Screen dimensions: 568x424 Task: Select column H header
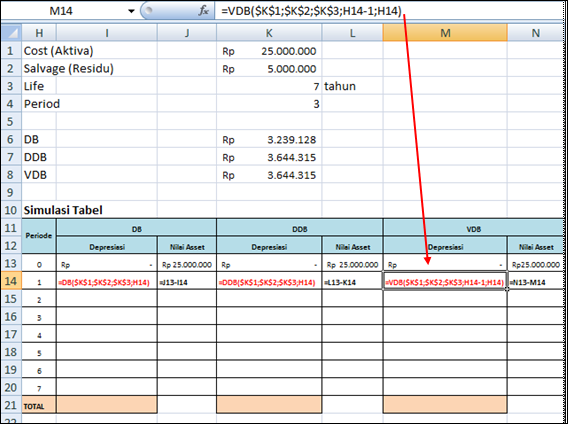[39, 33]
